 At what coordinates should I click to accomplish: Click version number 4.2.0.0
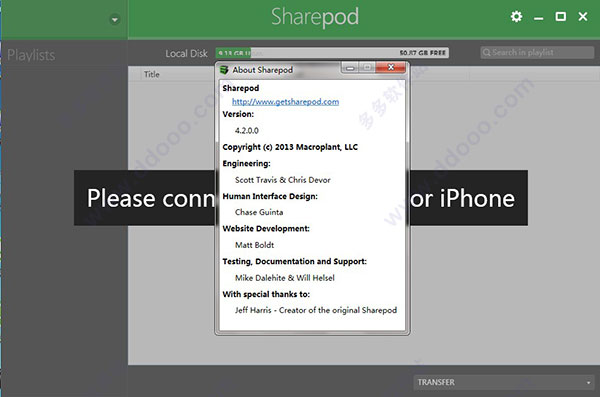point(247,131)
